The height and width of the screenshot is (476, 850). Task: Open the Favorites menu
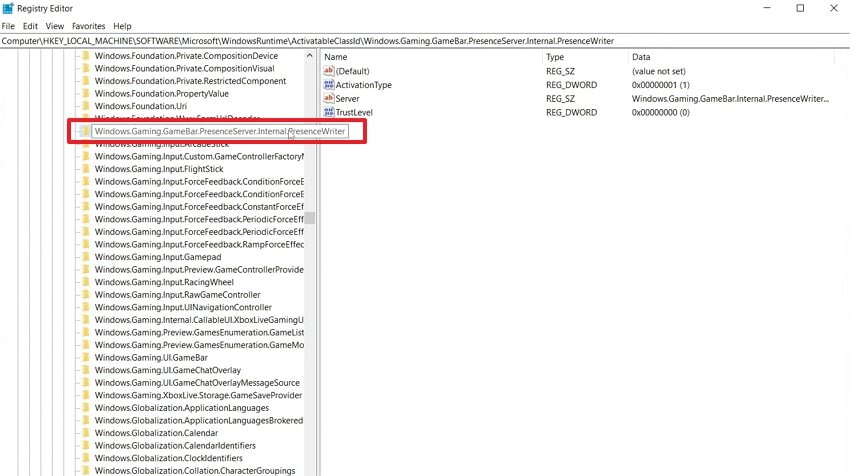(x=88, y=26)
